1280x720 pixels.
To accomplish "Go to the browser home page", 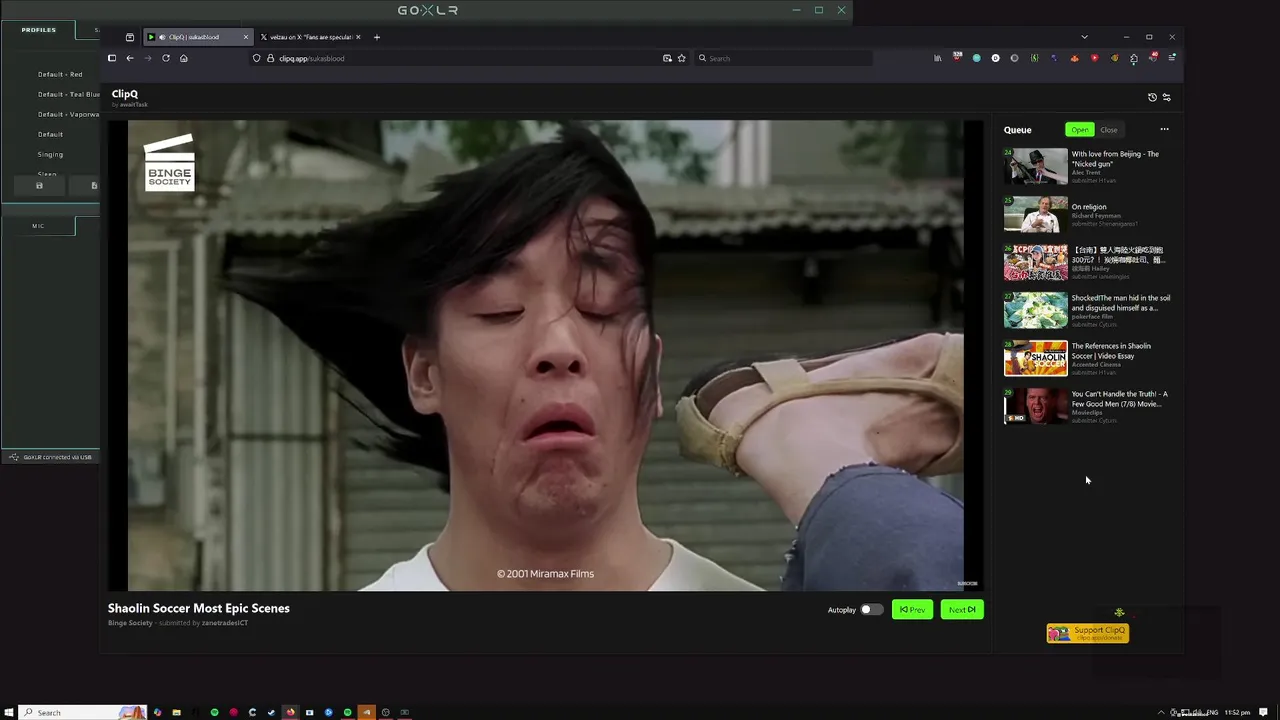I will (184, 58).
